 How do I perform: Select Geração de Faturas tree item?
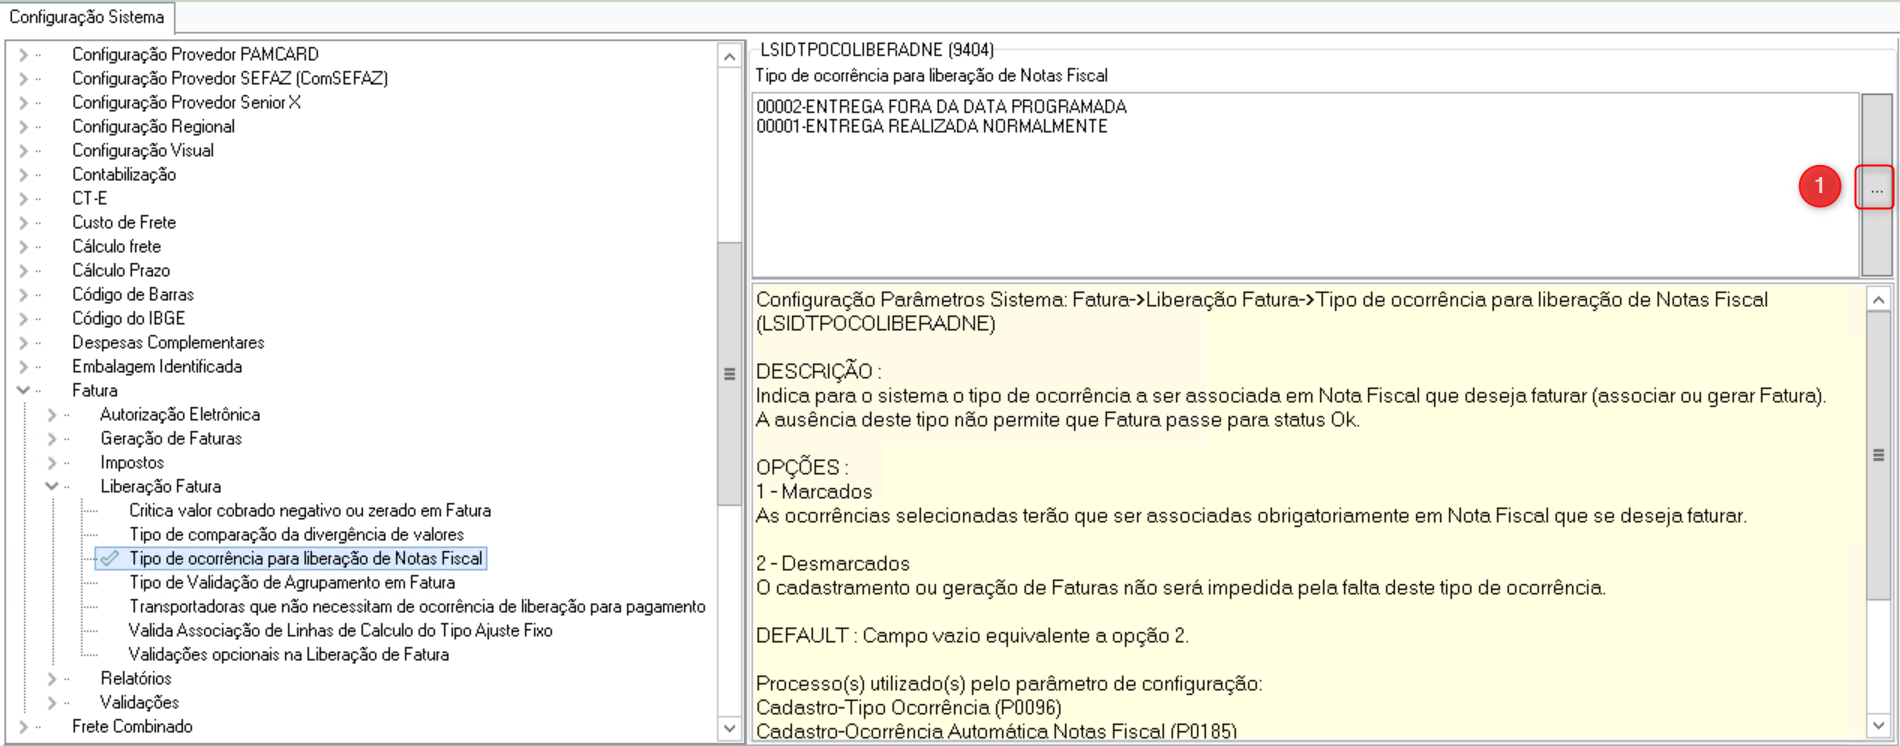pyautogui.click(x=171, y=438)
